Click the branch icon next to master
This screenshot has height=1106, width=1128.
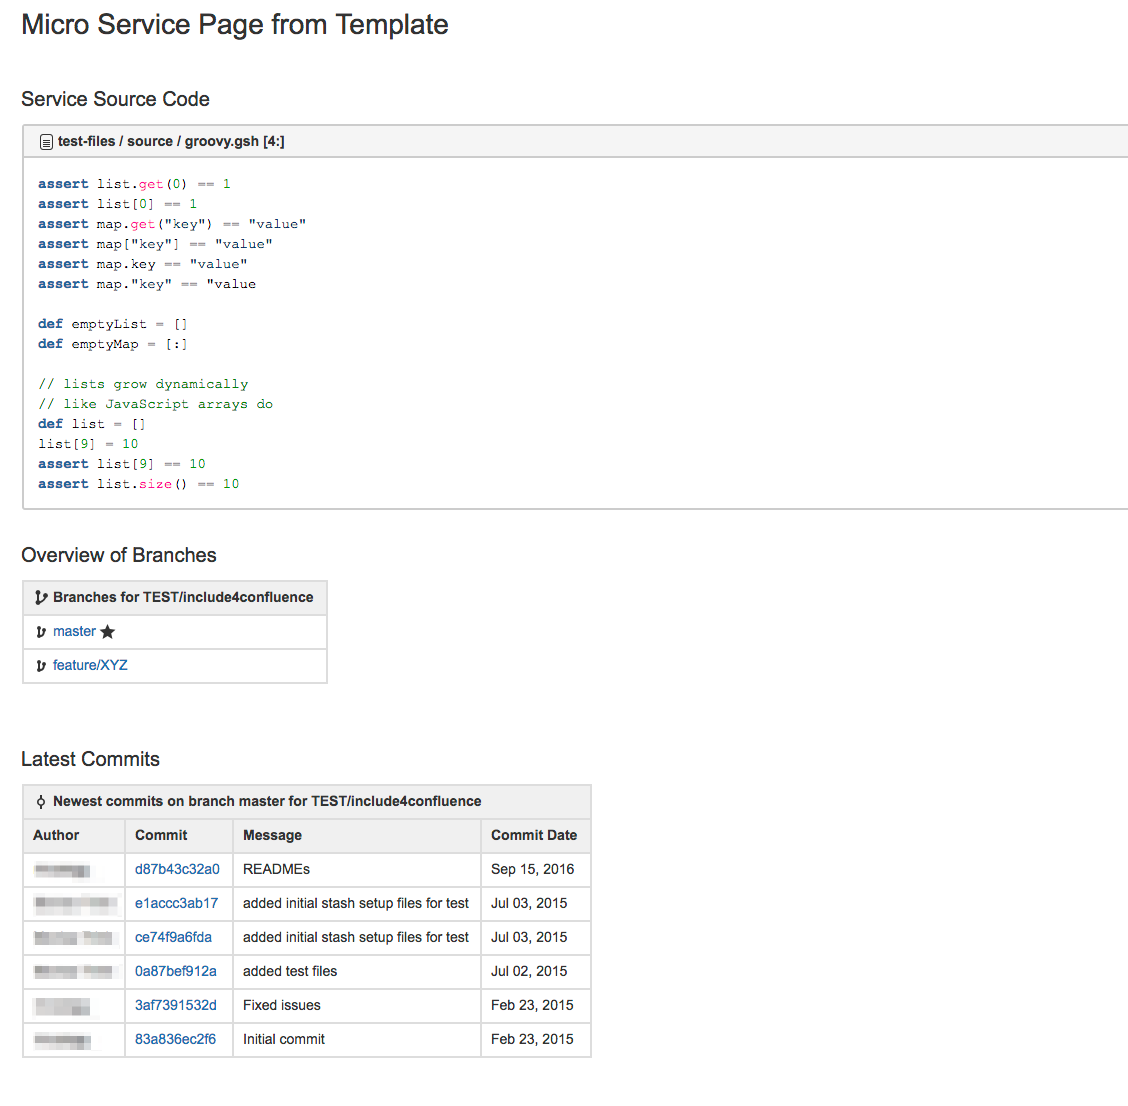pyautogui.click(x=41, y=631)
